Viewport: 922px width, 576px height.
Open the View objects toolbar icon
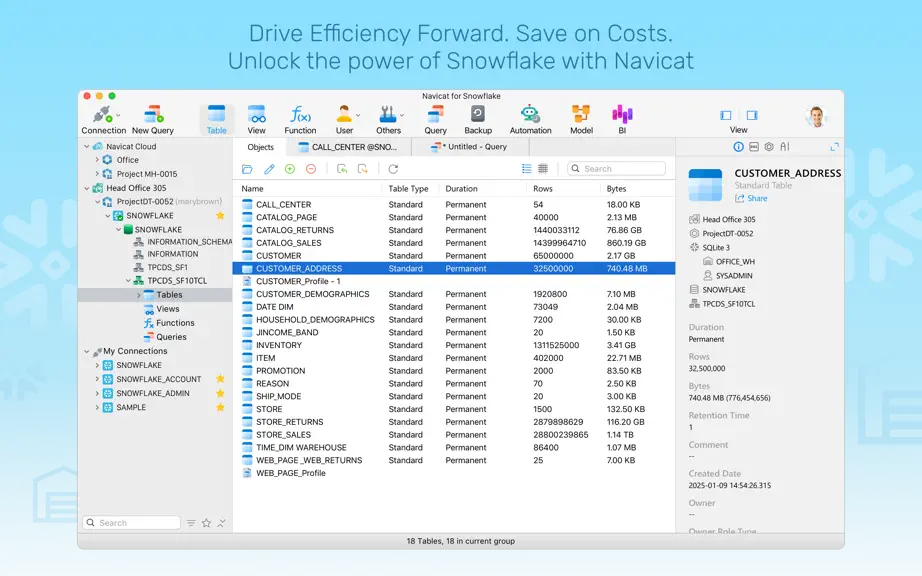256,120
